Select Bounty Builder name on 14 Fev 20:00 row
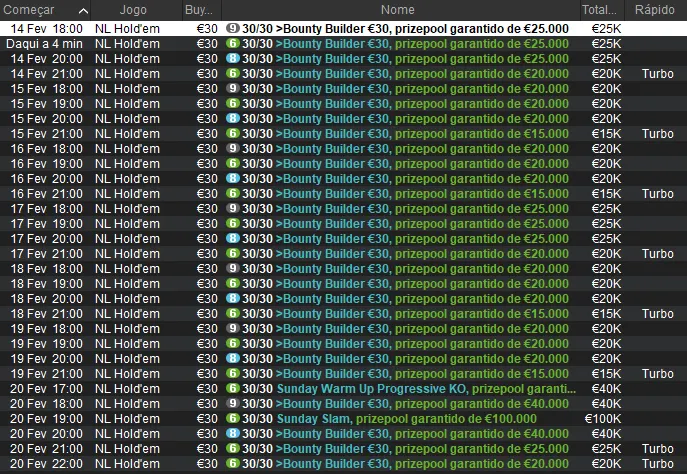This screenshot has width=687, height=474. coord(422,59)
